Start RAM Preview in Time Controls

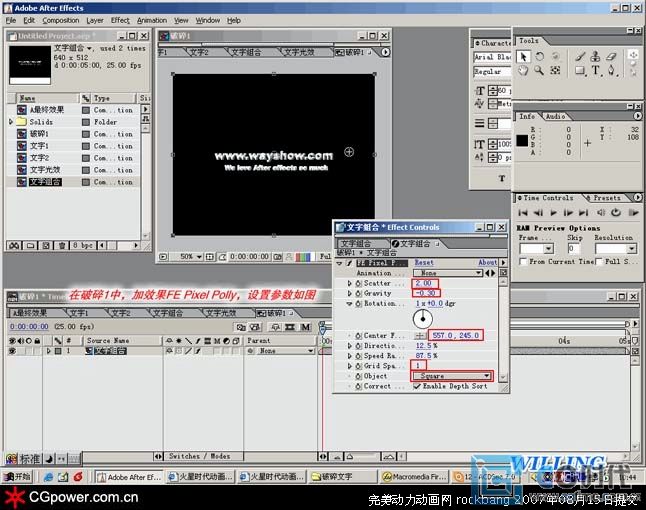pyautogui.click(x=633, y=213)
